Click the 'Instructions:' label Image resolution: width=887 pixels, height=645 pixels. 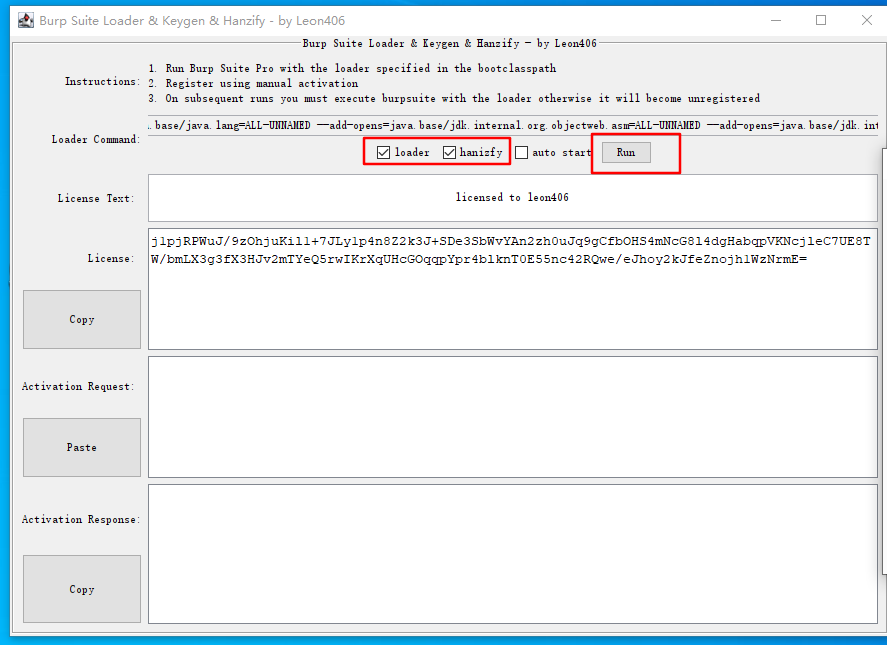(x=102, y=81)
